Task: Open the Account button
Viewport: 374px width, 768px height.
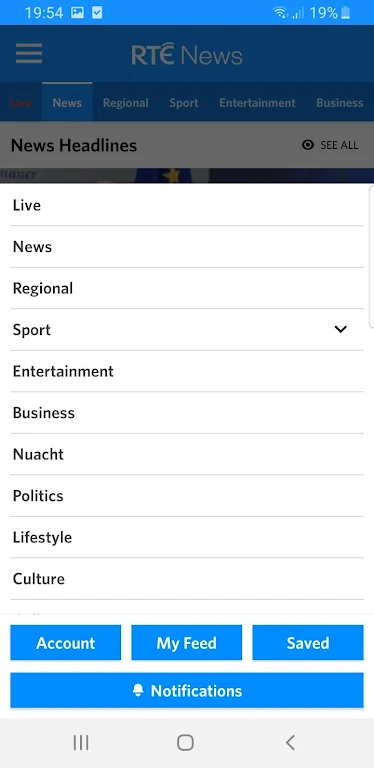Action: click(66, 643)
